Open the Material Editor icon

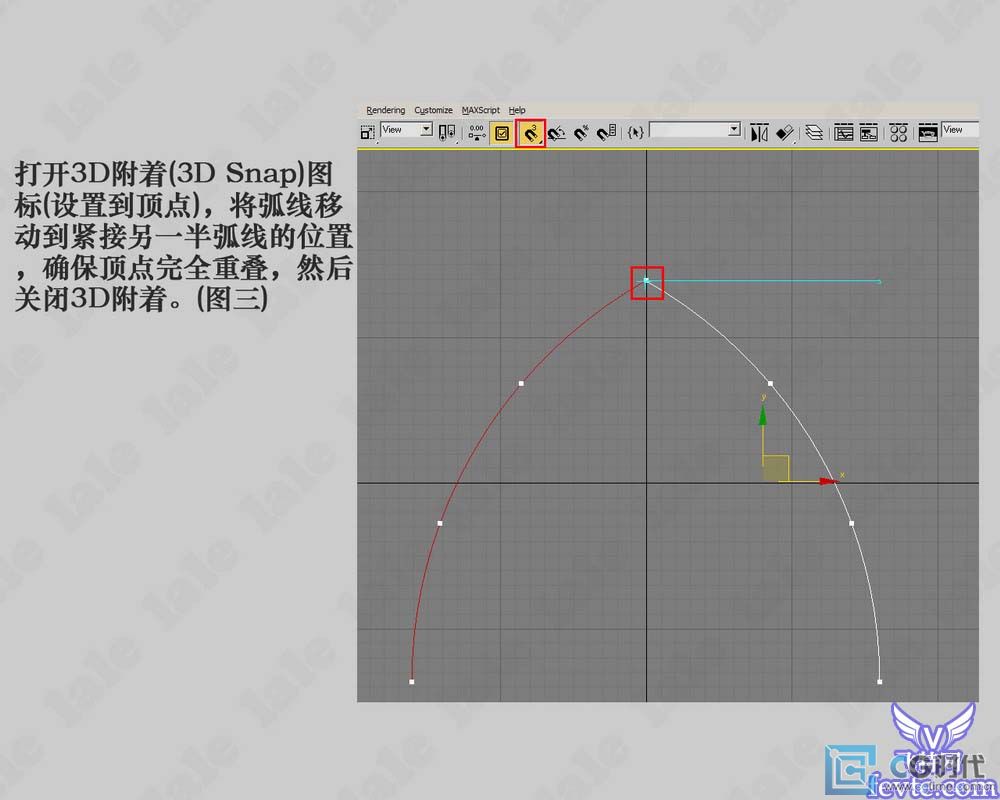[899, 133]
